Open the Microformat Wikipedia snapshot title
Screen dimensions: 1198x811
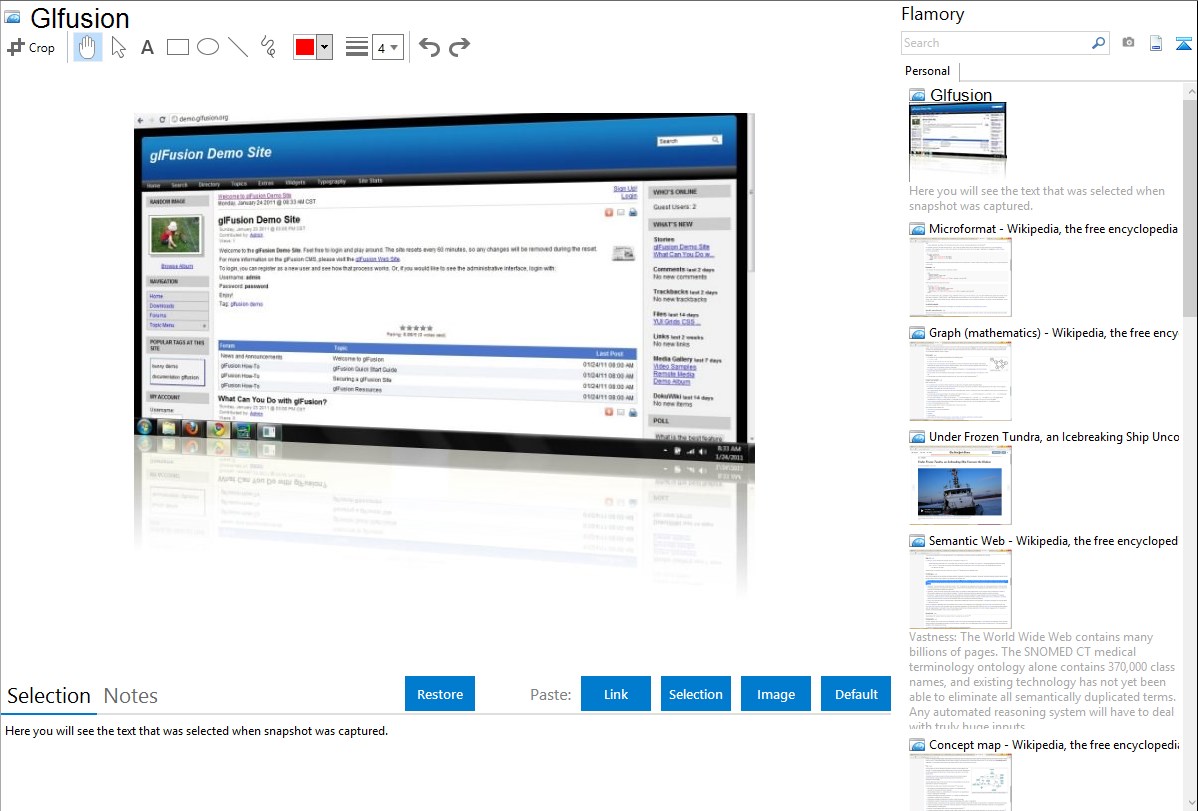tap(1053, 229)
